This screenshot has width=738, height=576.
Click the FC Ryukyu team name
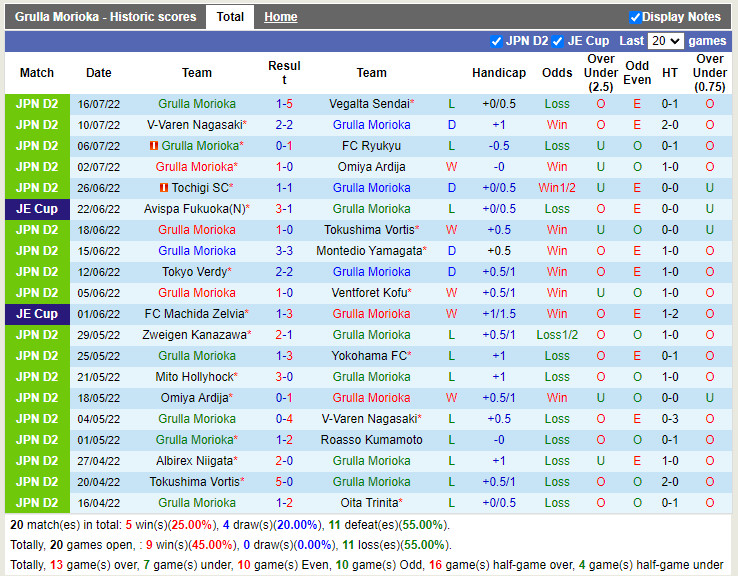click(x=371, y=146)
